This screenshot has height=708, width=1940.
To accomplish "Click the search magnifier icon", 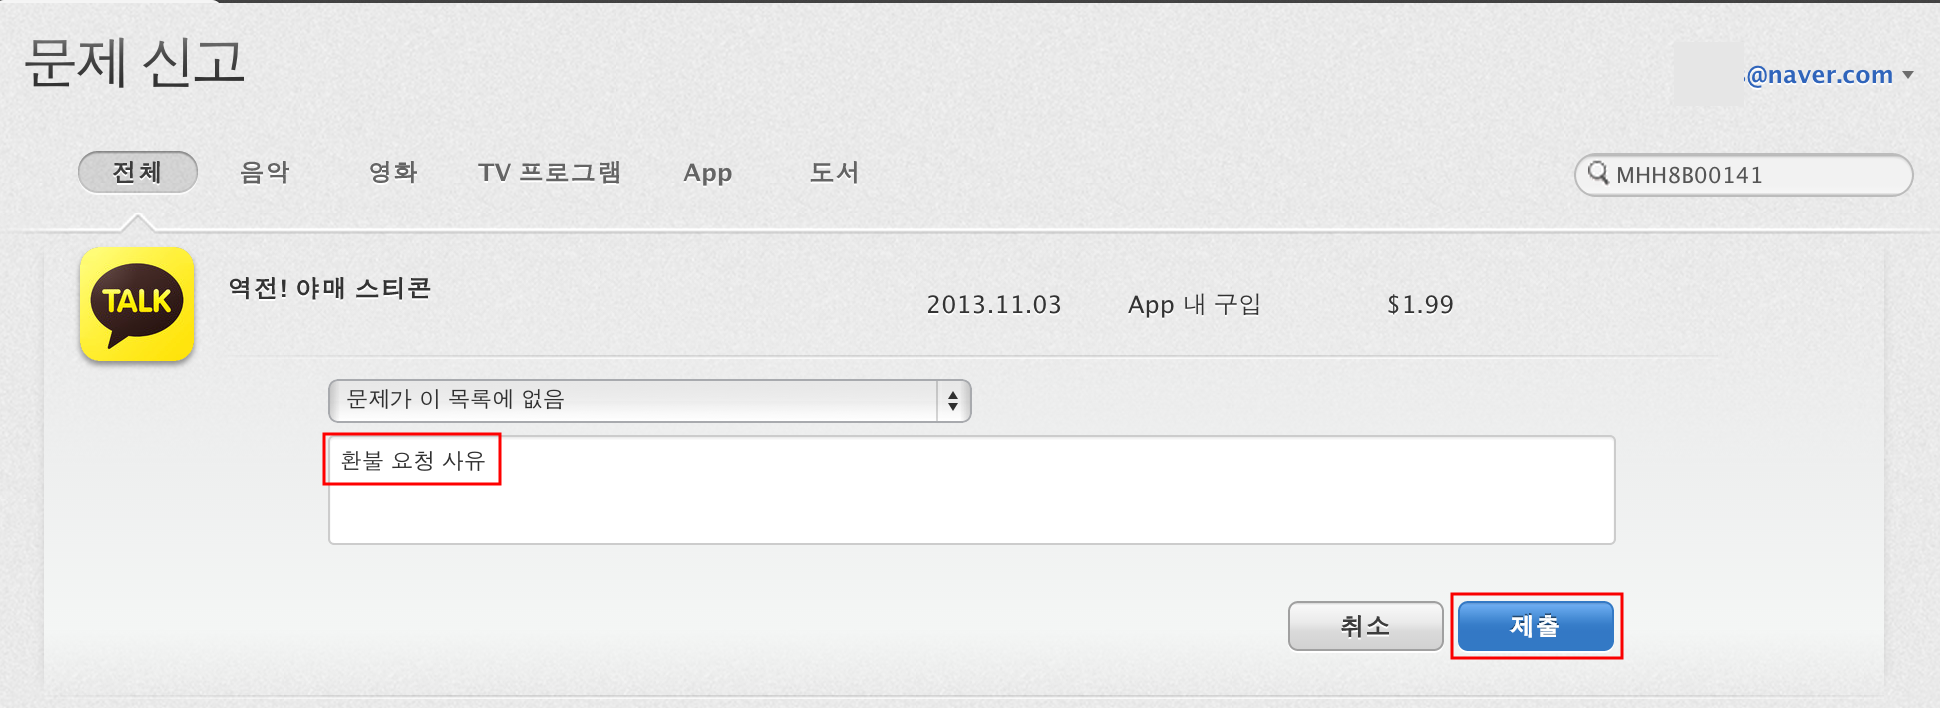I will coord(1598,173).
